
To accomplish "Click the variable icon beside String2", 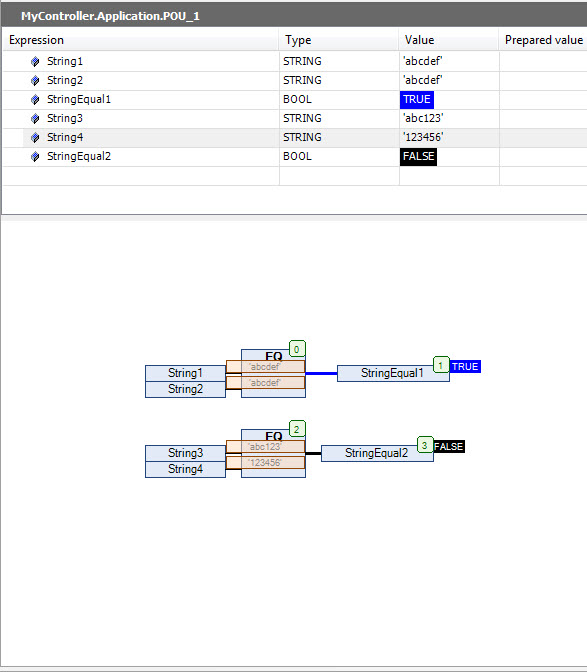I will [x=35, y=80].
